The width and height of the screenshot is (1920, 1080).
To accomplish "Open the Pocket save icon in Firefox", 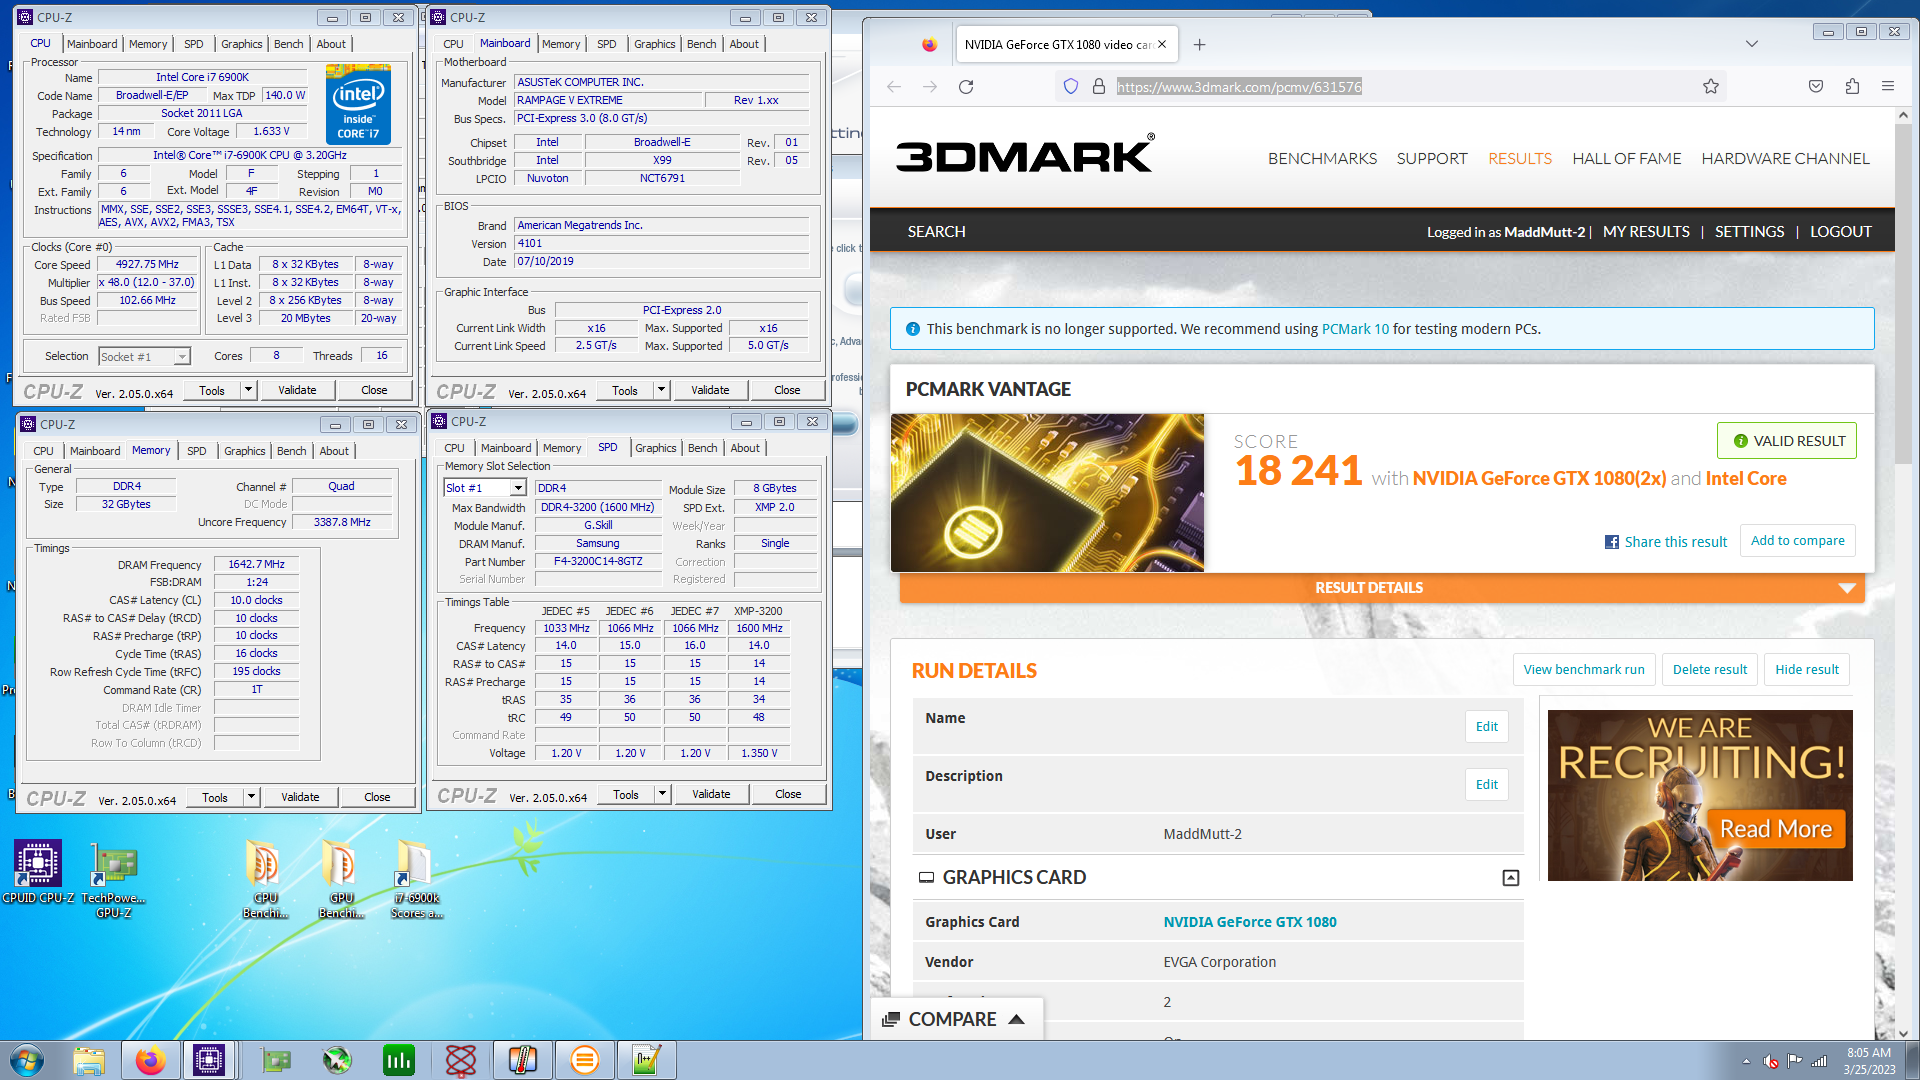I will [1816, 87].
